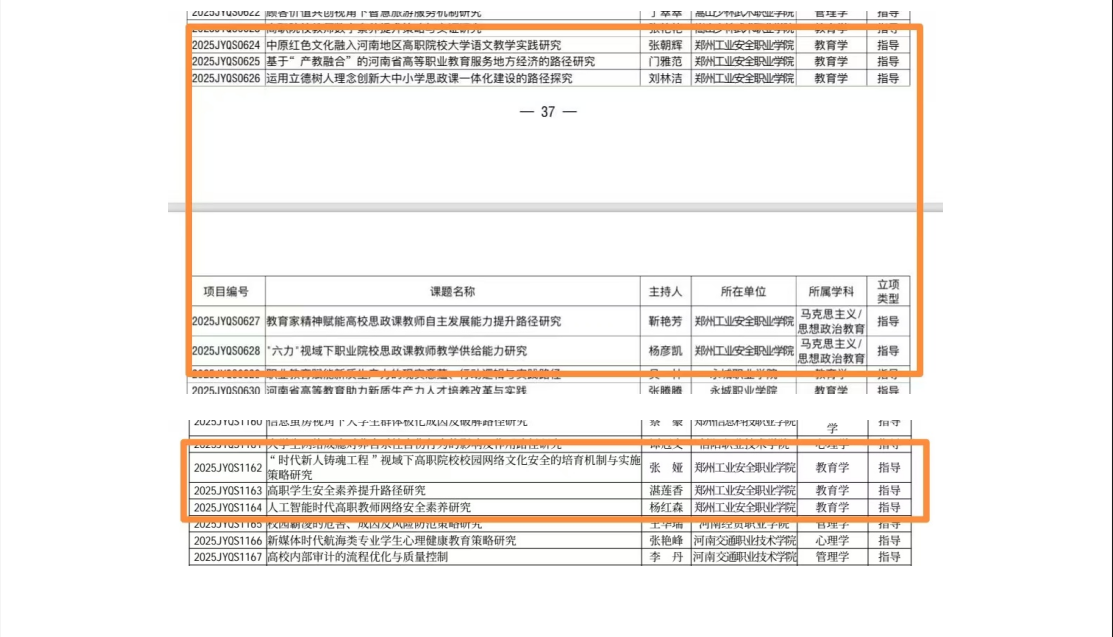1113x637 pixels.
Task: Click 教育学 in 门雅范 row
Action: (x=831, y=62)
